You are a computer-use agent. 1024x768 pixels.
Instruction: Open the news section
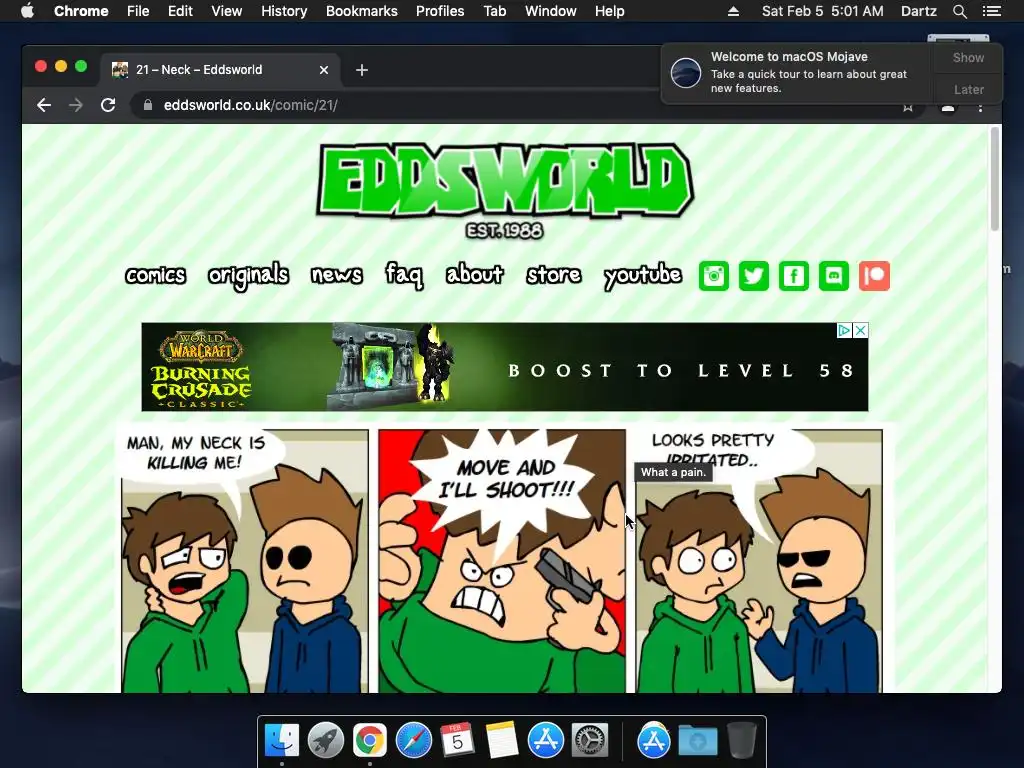click(x=336, y=275)
